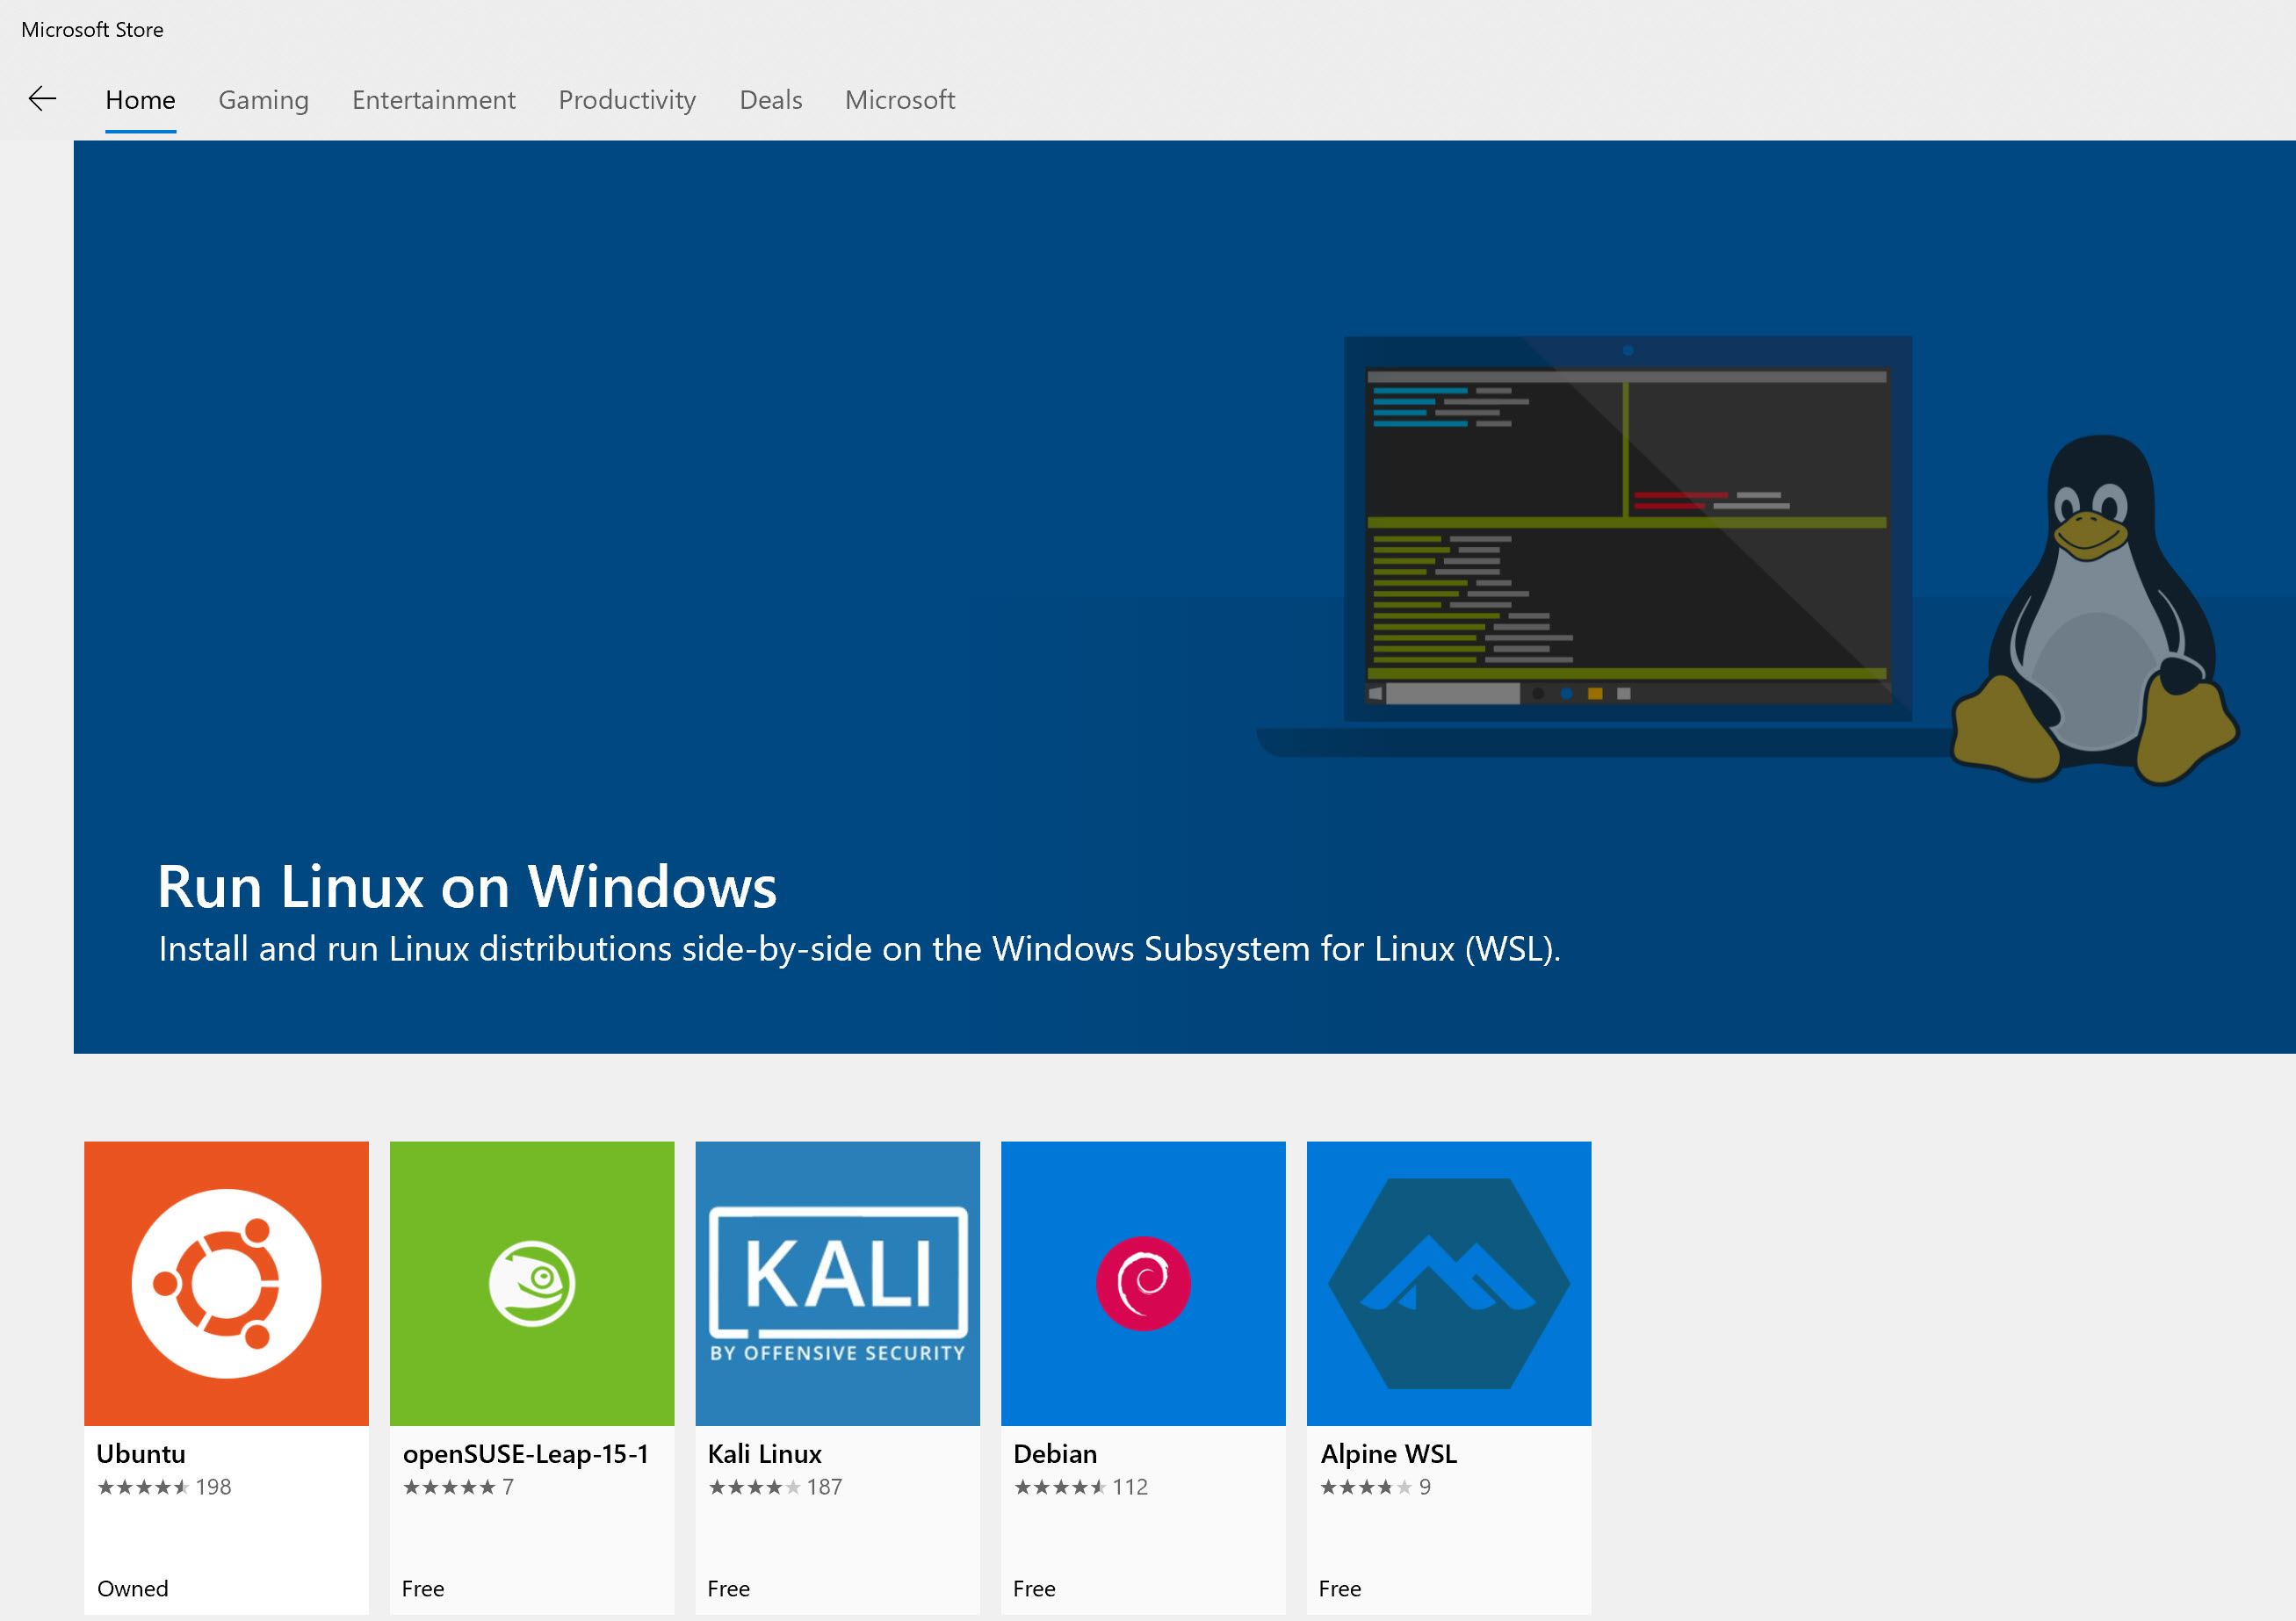Image resolution: width=2296 pixels, height=1621 pixels.
Task: Click the Debian swirl logo tile
Action: point(1143,1283)
